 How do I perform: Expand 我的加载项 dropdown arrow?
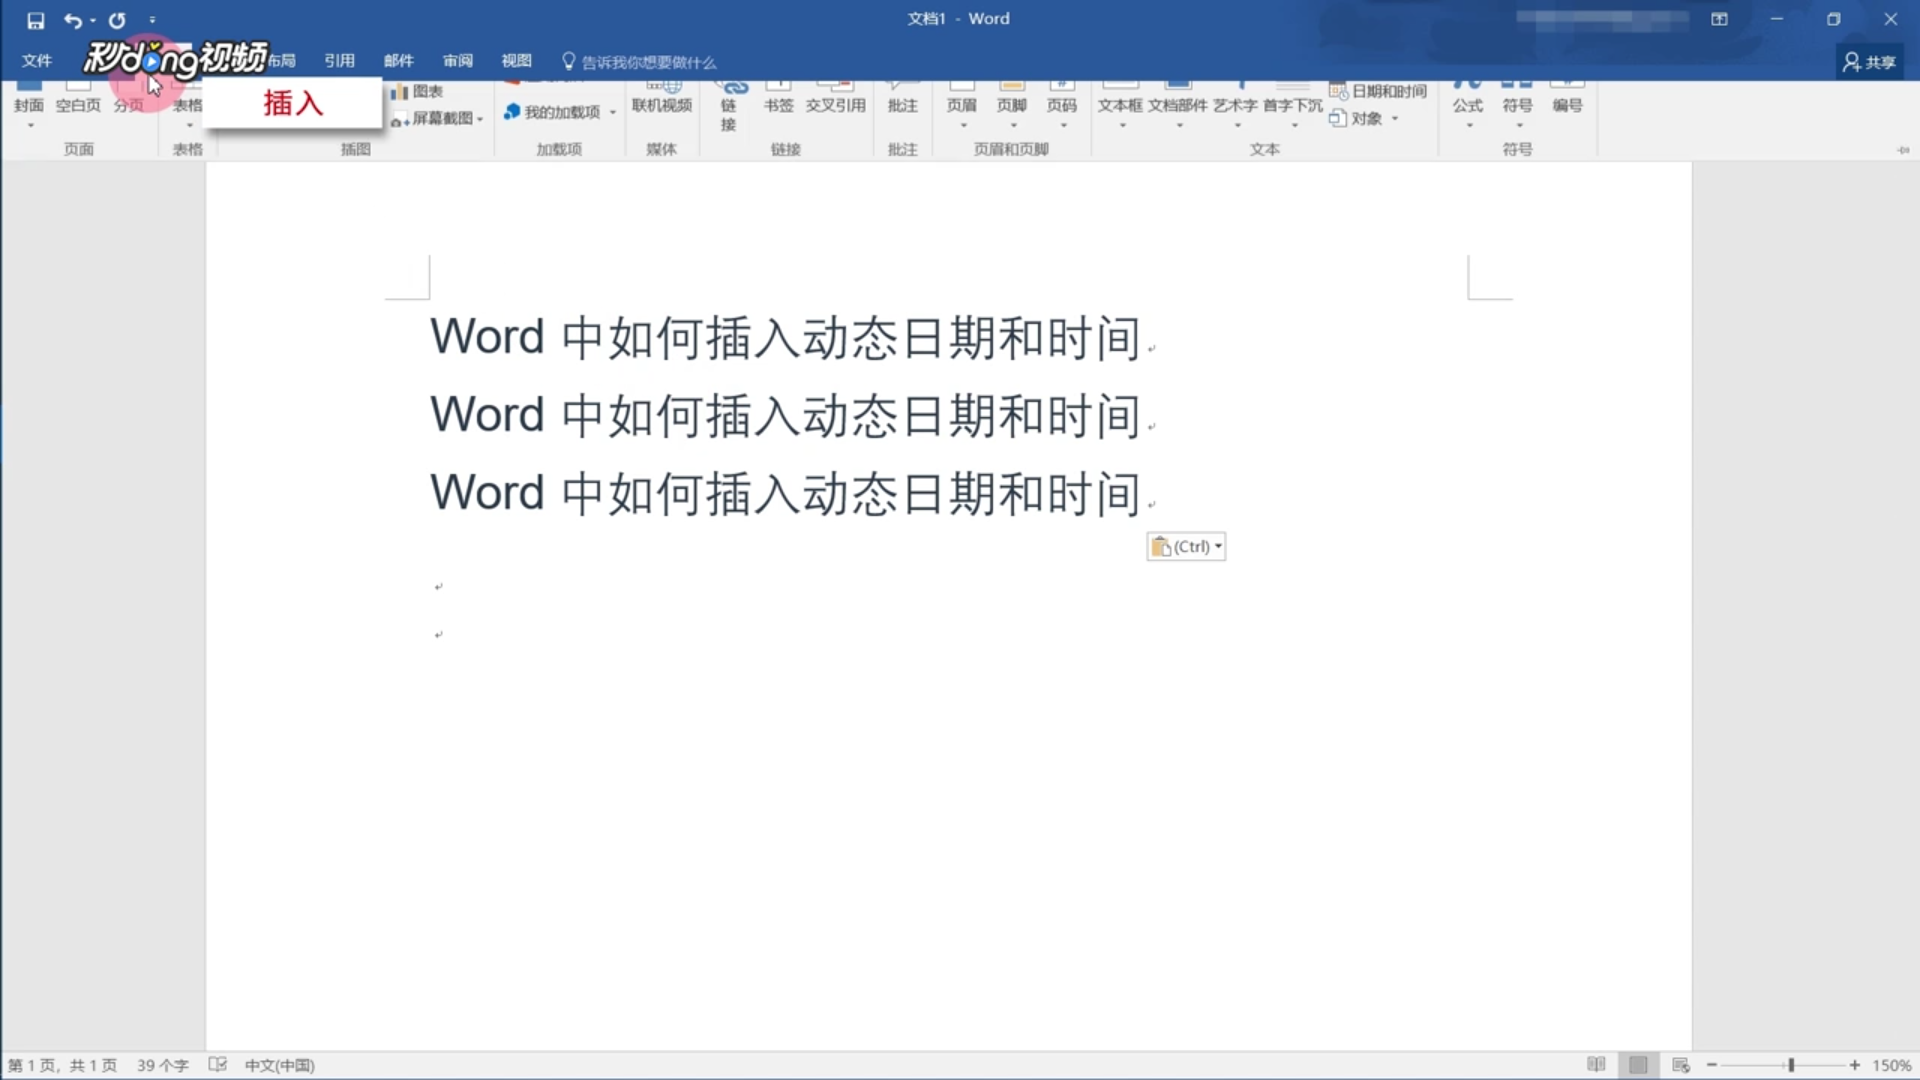pyautogui.click(x=613, y=113)
